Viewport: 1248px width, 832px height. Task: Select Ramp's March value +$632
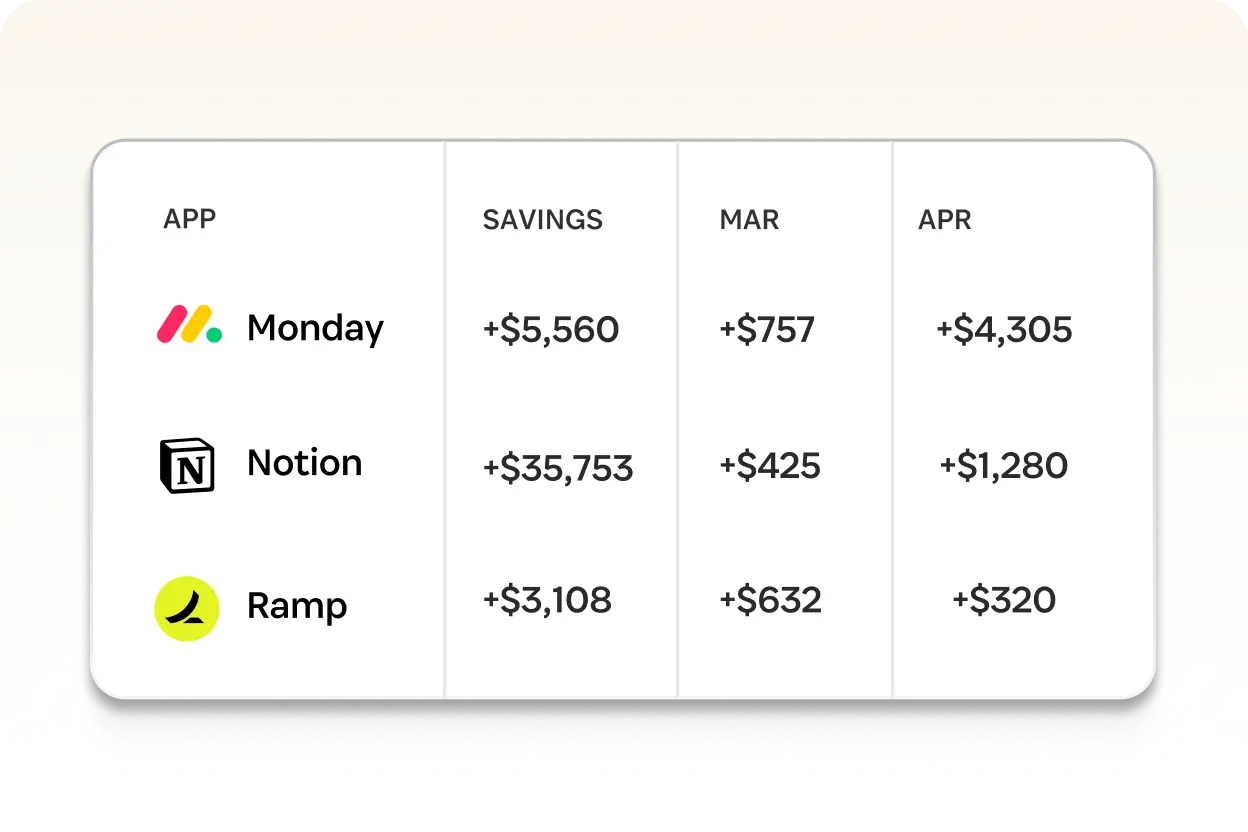[770, 600]
